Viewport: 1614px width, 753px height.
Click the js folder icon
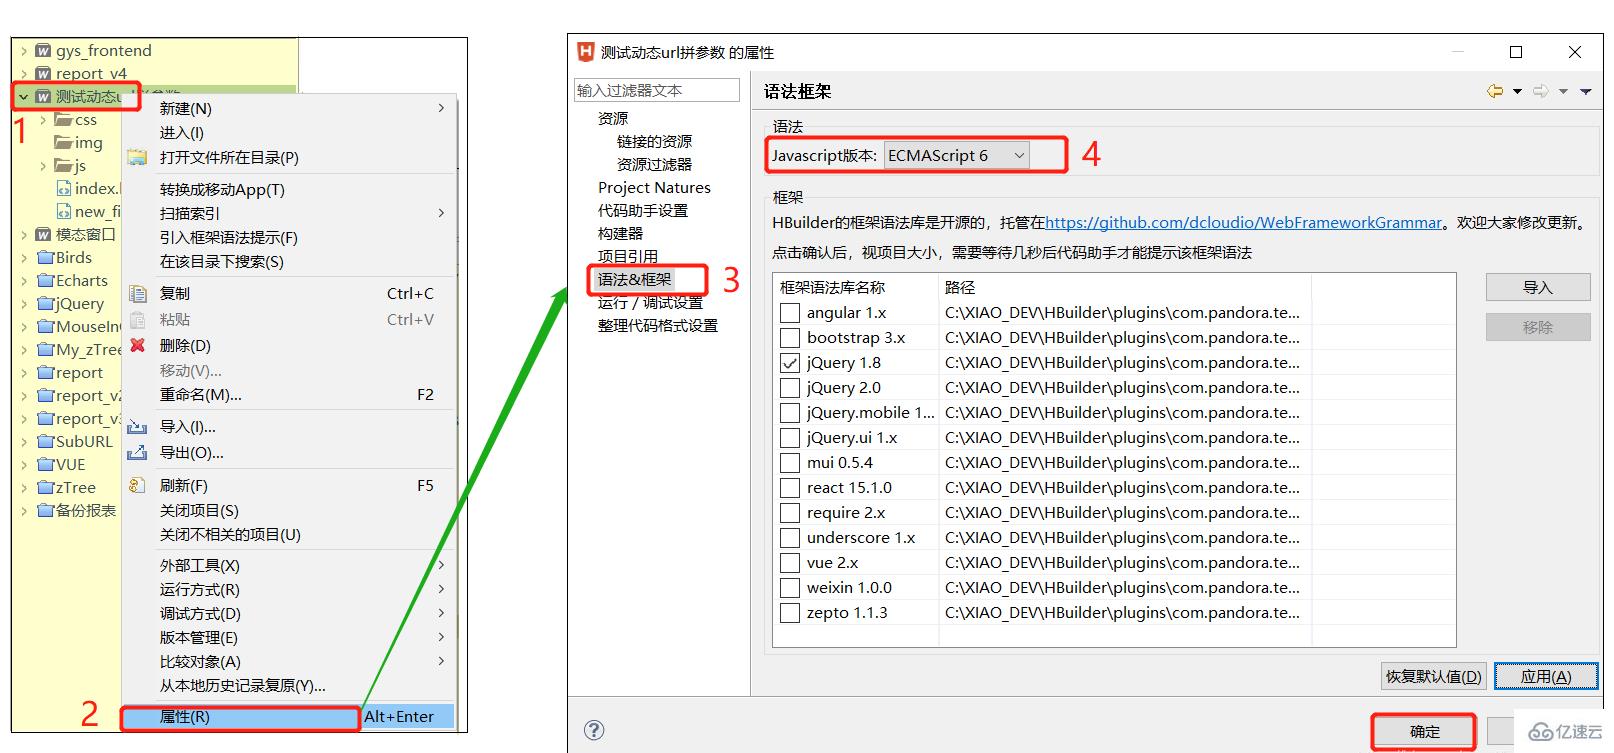click(x=64, y=166)
